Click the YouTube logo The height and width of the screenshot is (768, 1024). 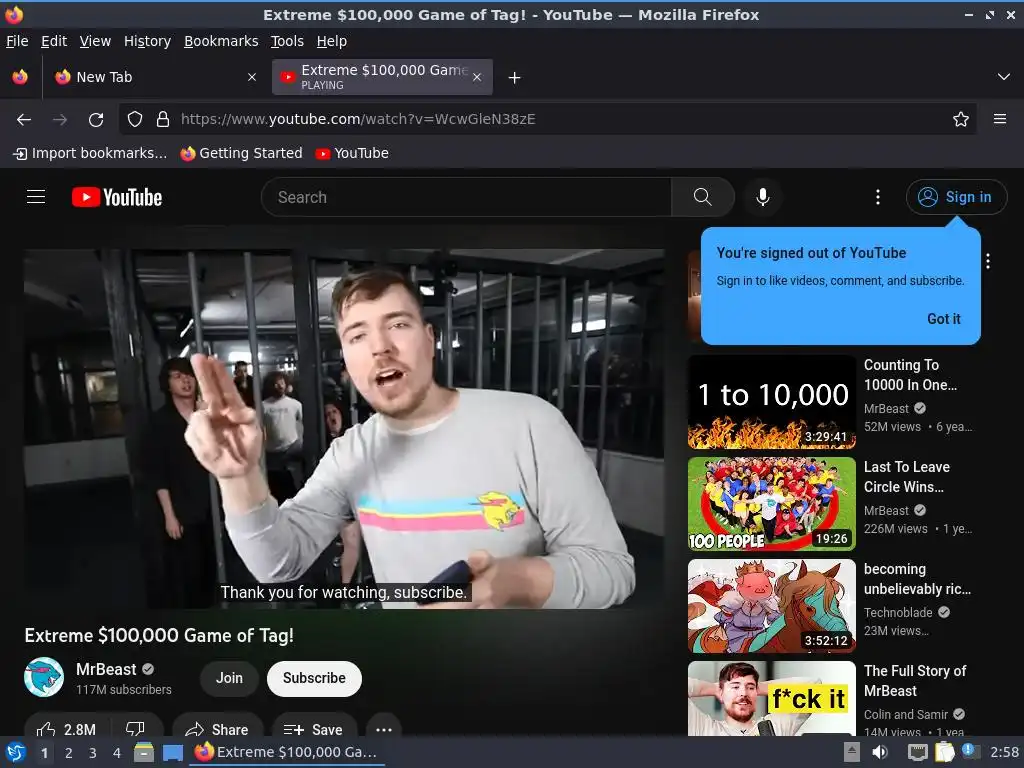pyautogui.click(x=117, y=197)
